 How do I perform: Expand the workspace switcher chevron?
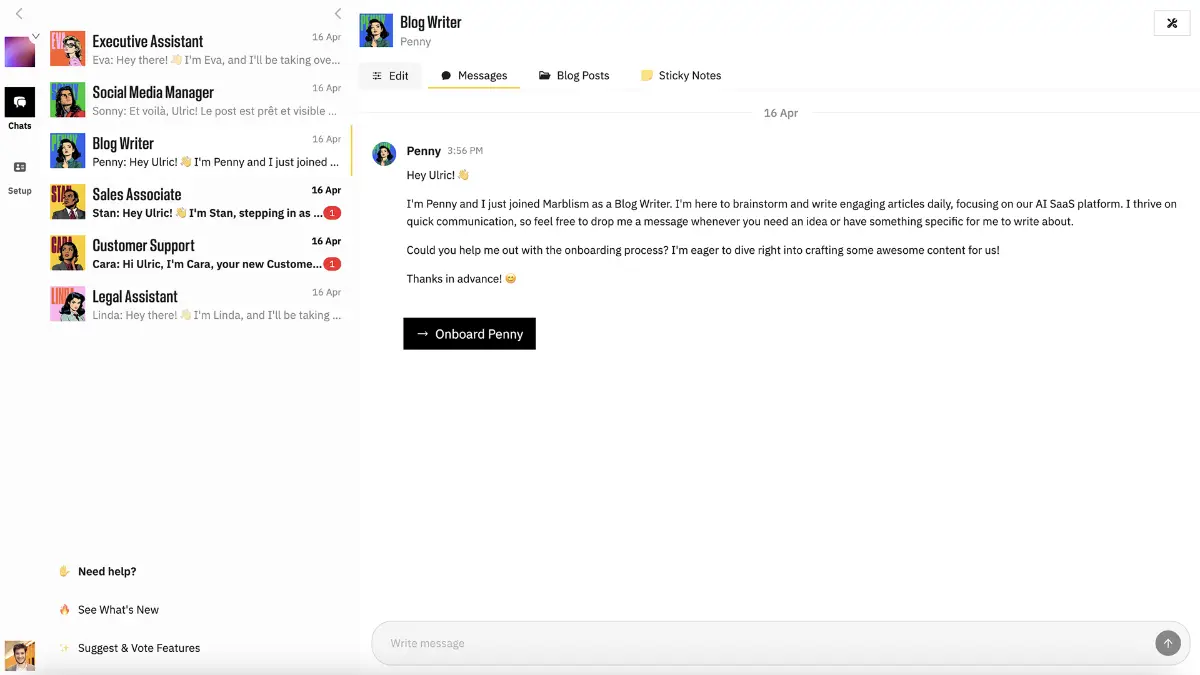pos(36,36)
